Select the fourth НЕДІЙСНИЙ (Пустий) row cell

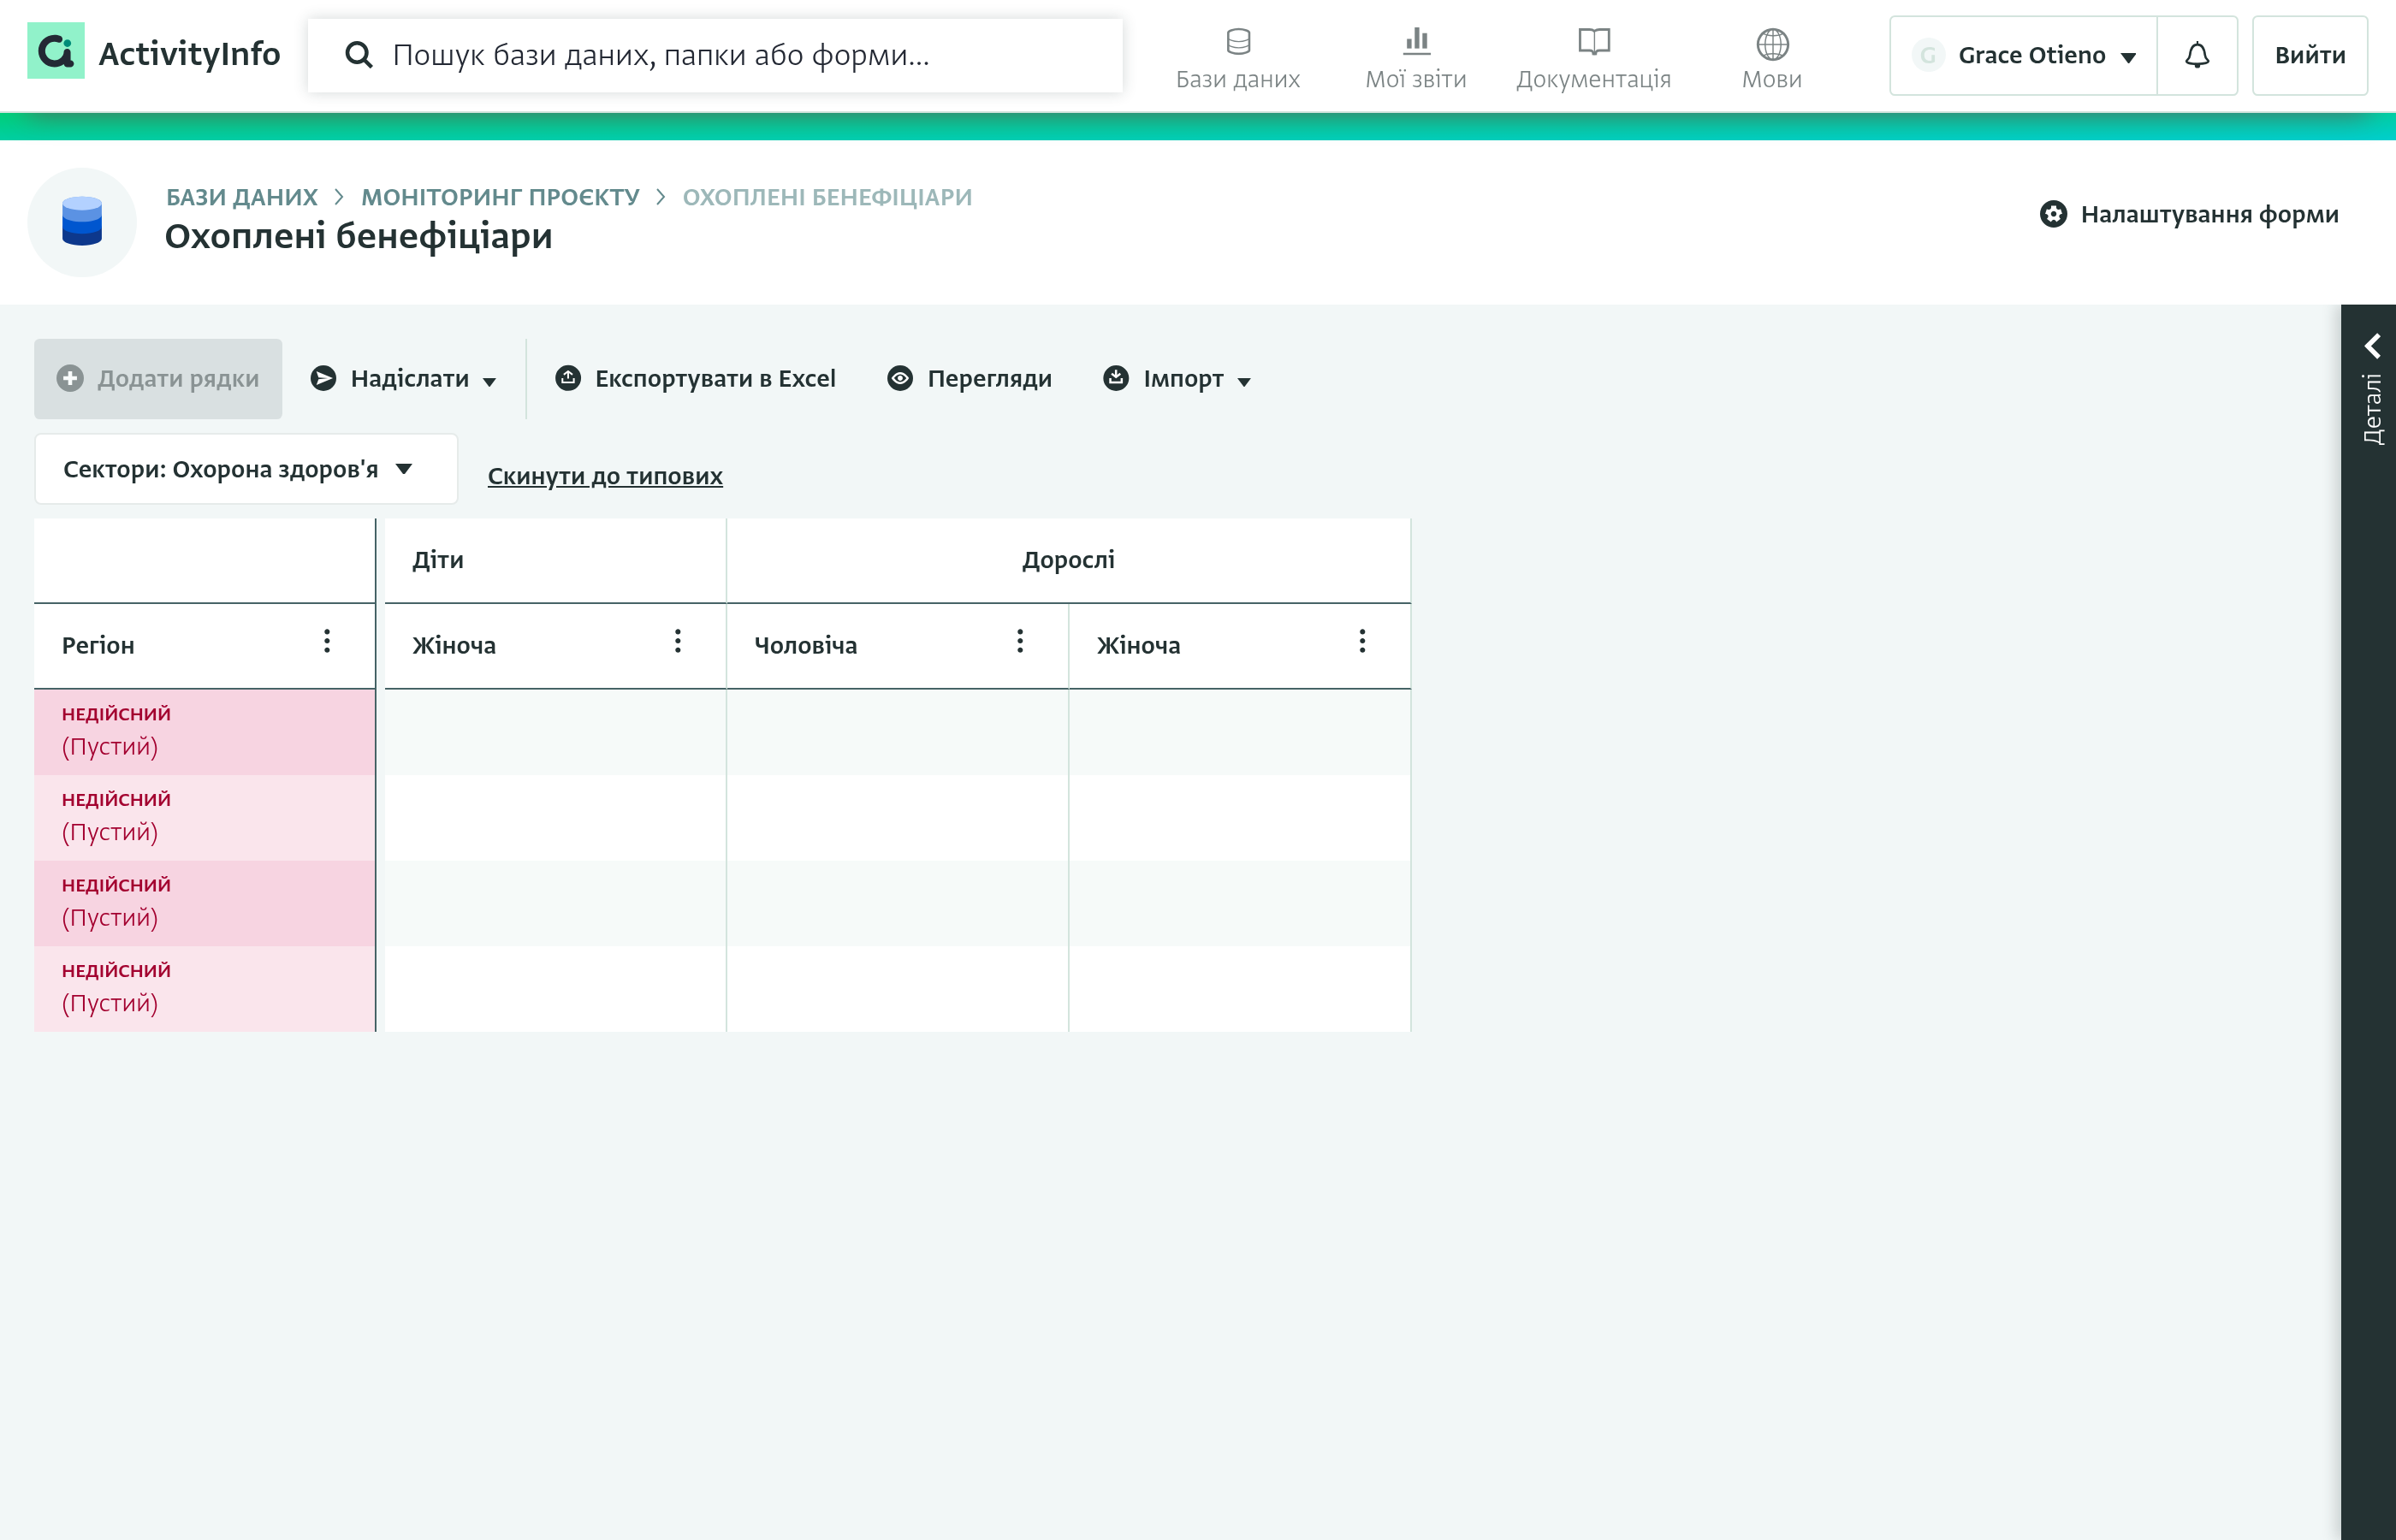click(205, 989)
